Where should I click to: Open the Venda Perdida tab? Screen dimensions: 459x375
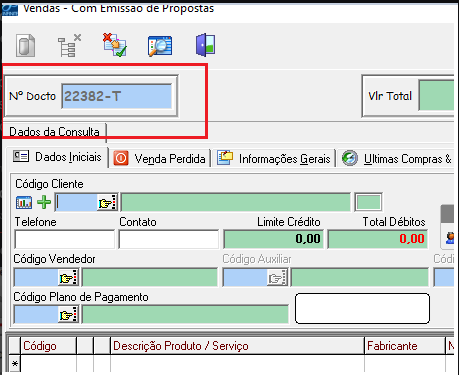(159, 158)
